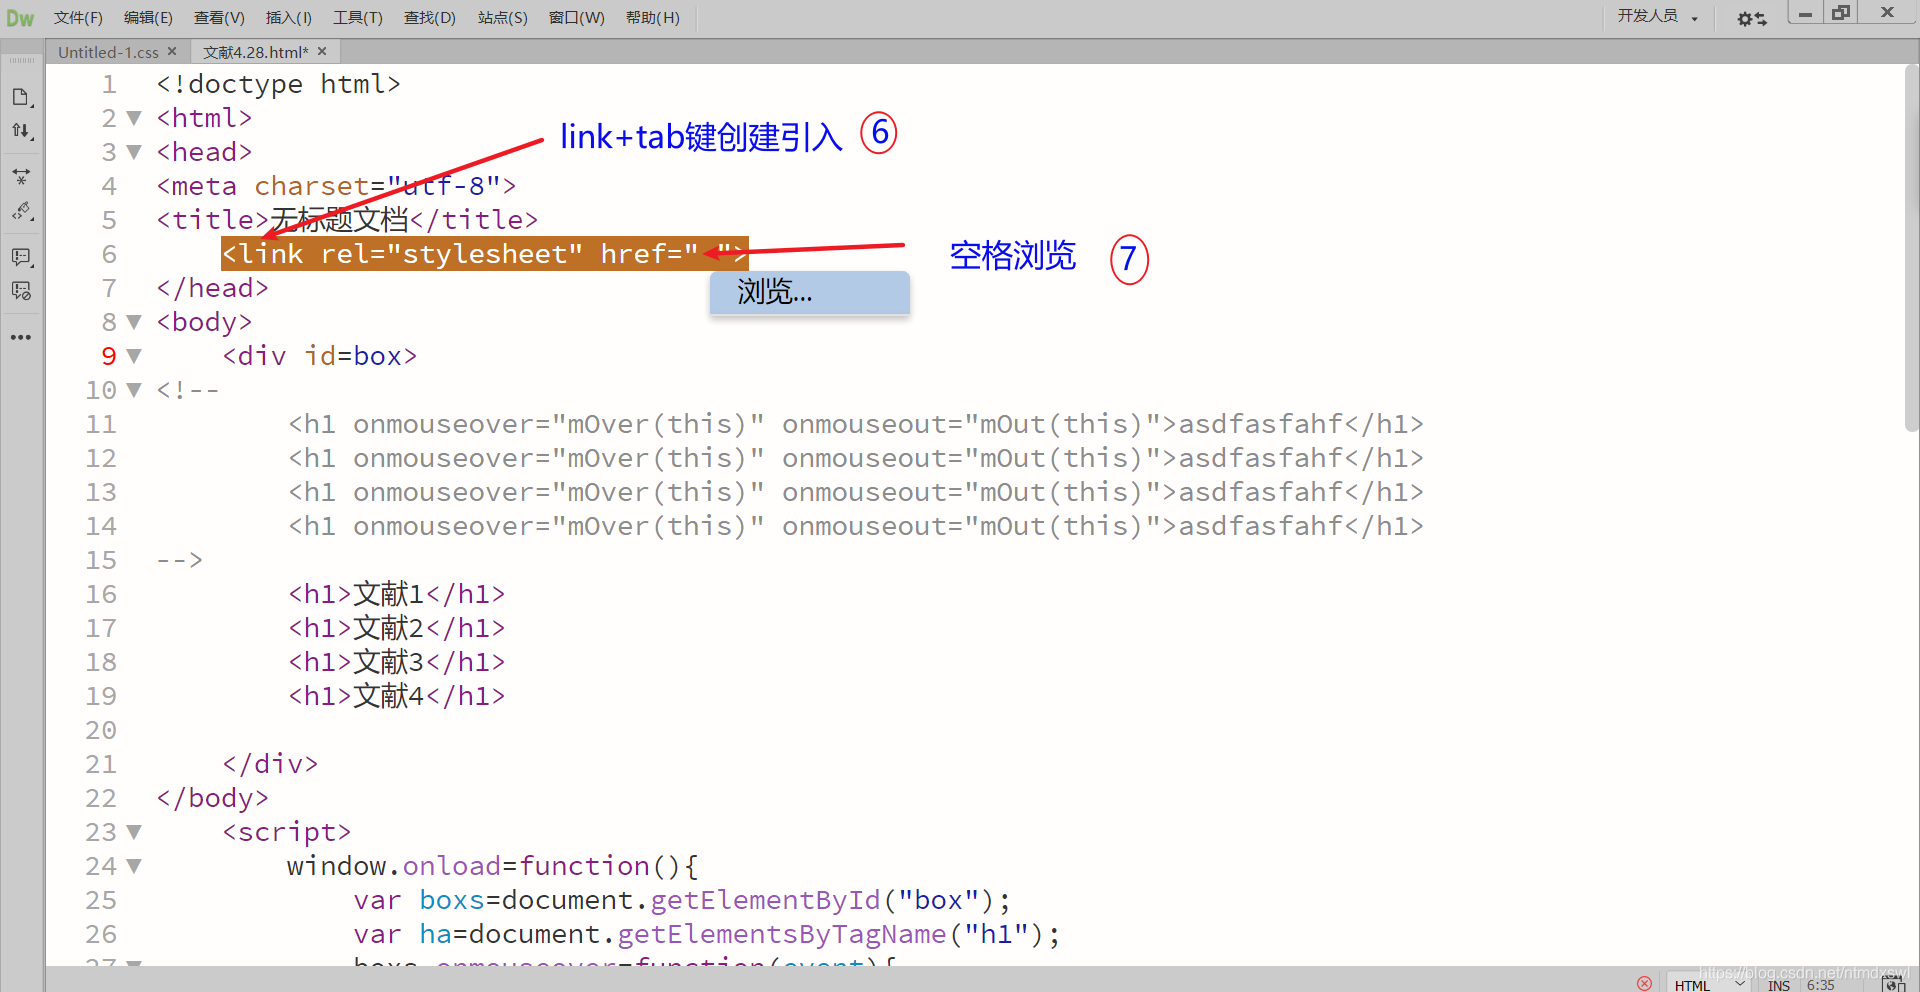Click h1 onmouseover line 11
The height and width of the screenshot is (992, 1920).
click(x=855, y=424)
